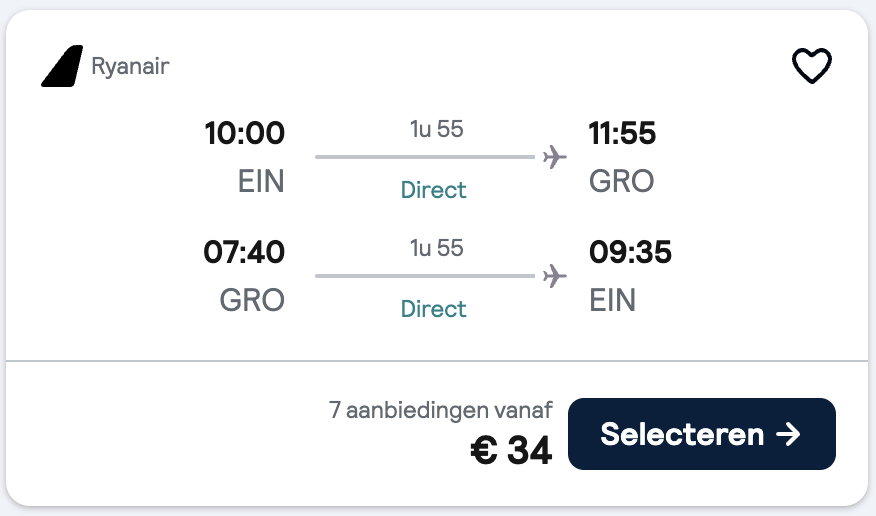
Task: Click the 11:55 arrival time
Action: pyautogui.click(x=622, y=133)
